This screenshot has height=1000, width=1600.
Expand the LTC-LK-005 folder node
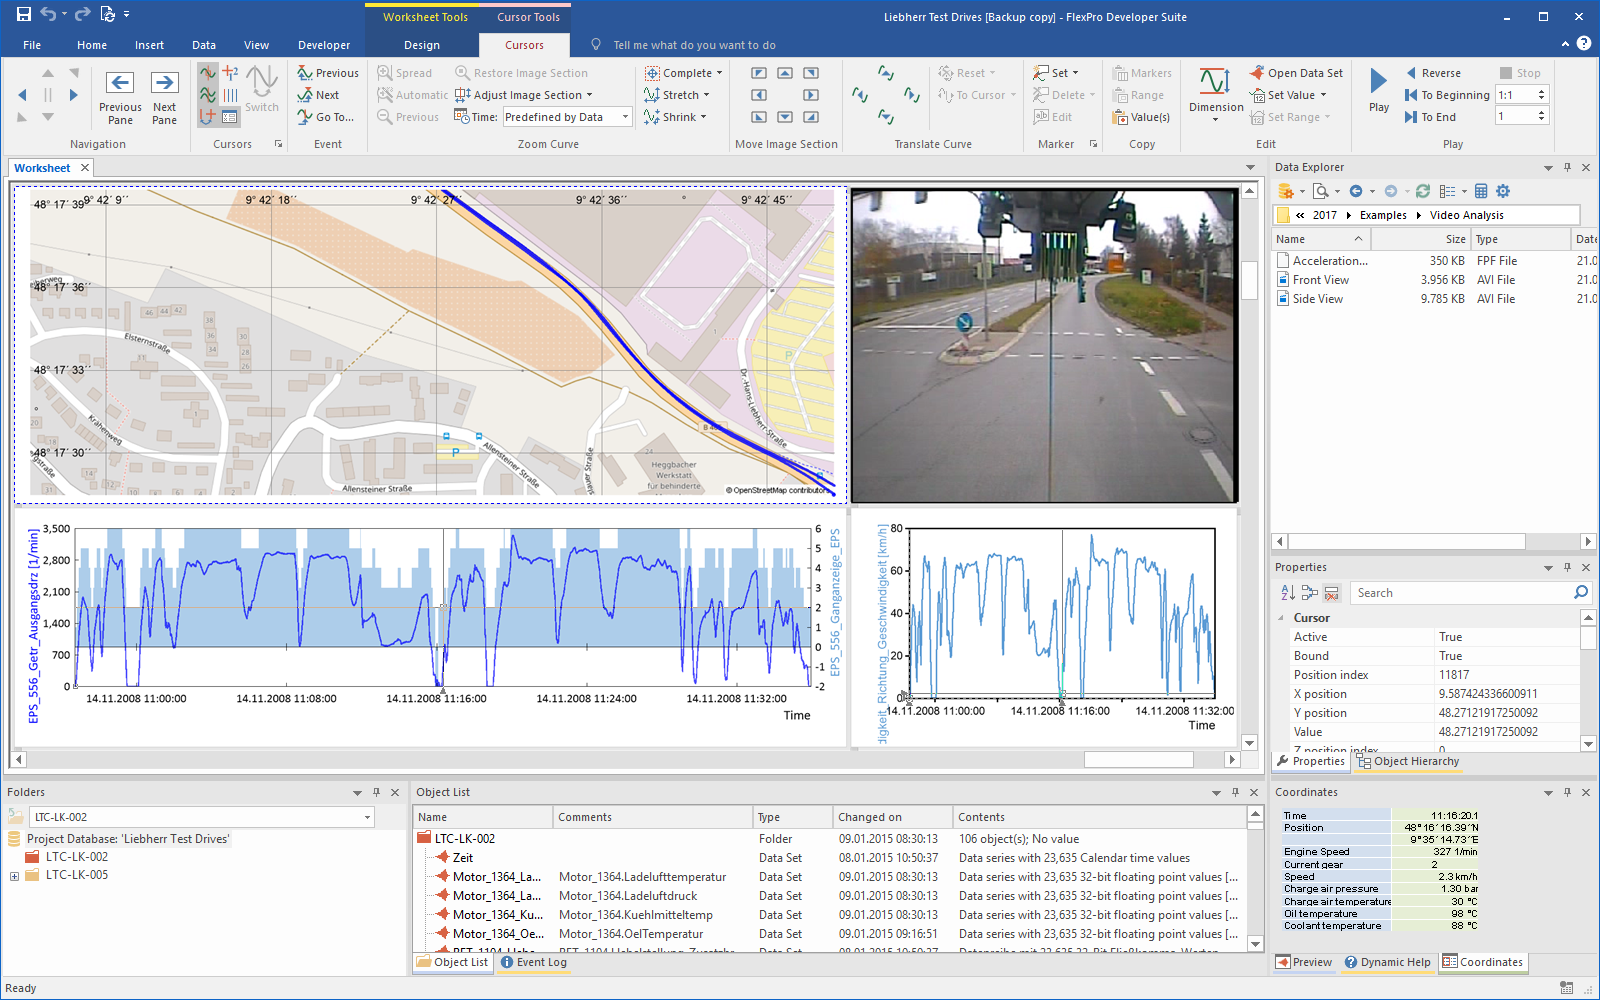(x=14, y=874)
